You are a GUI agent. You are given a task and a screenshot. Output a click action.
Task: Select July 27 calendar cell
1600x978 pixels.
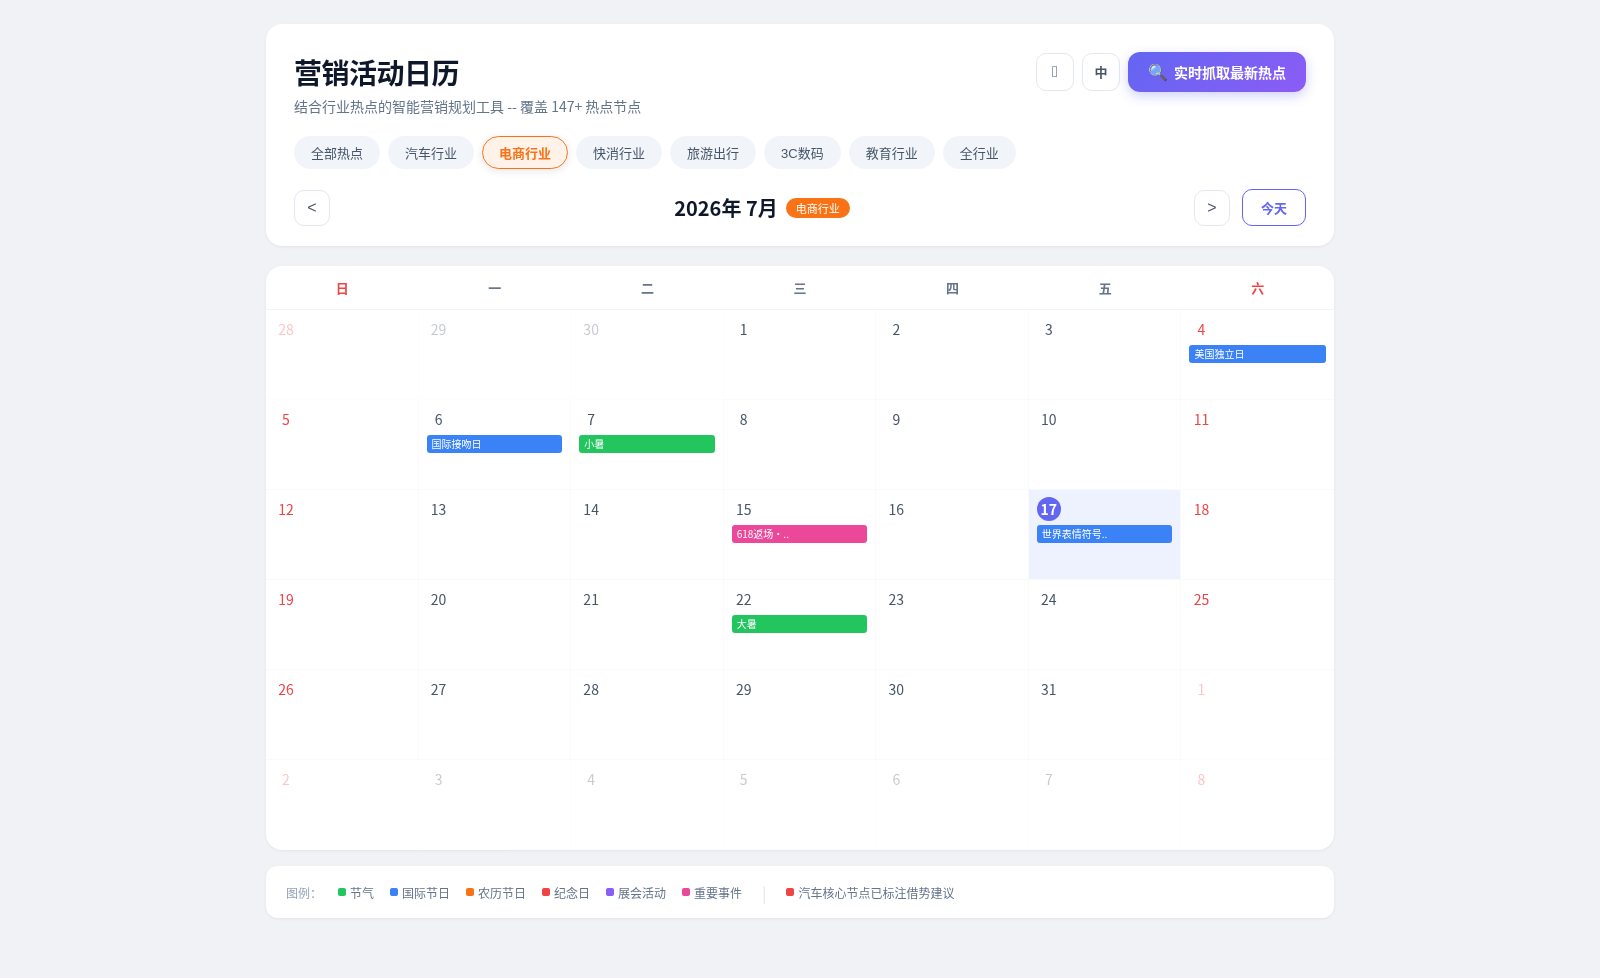(x=495, y=714)
